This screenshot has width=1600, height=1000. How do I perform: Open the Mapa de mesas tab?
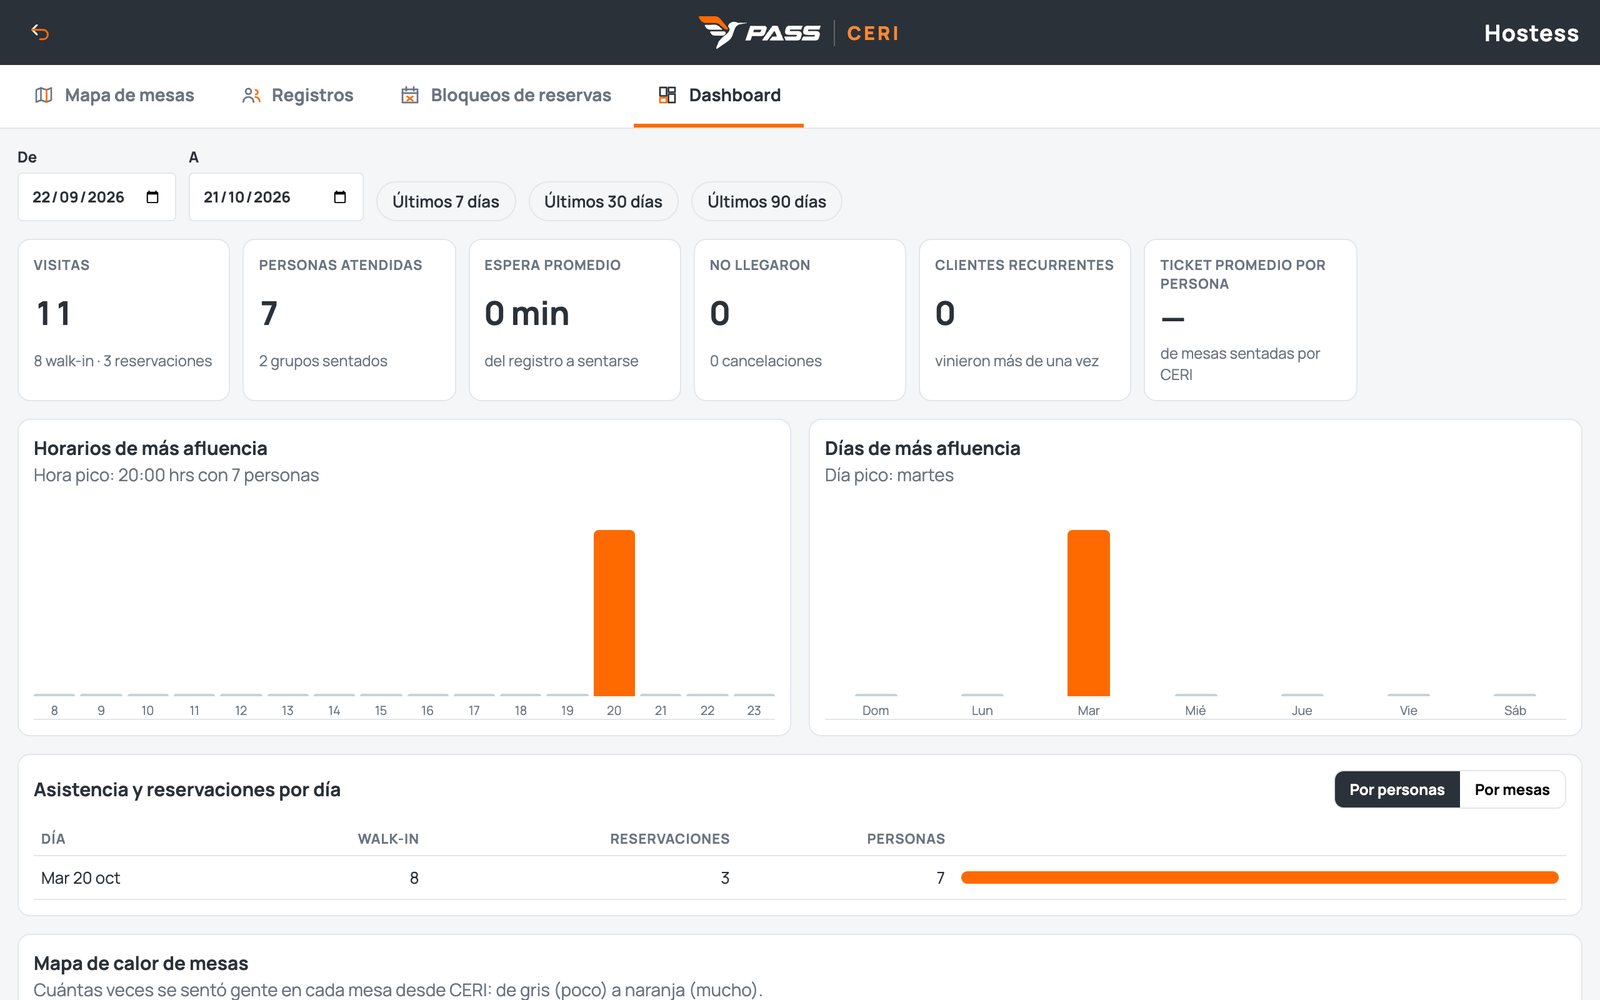tap(114, 95)
